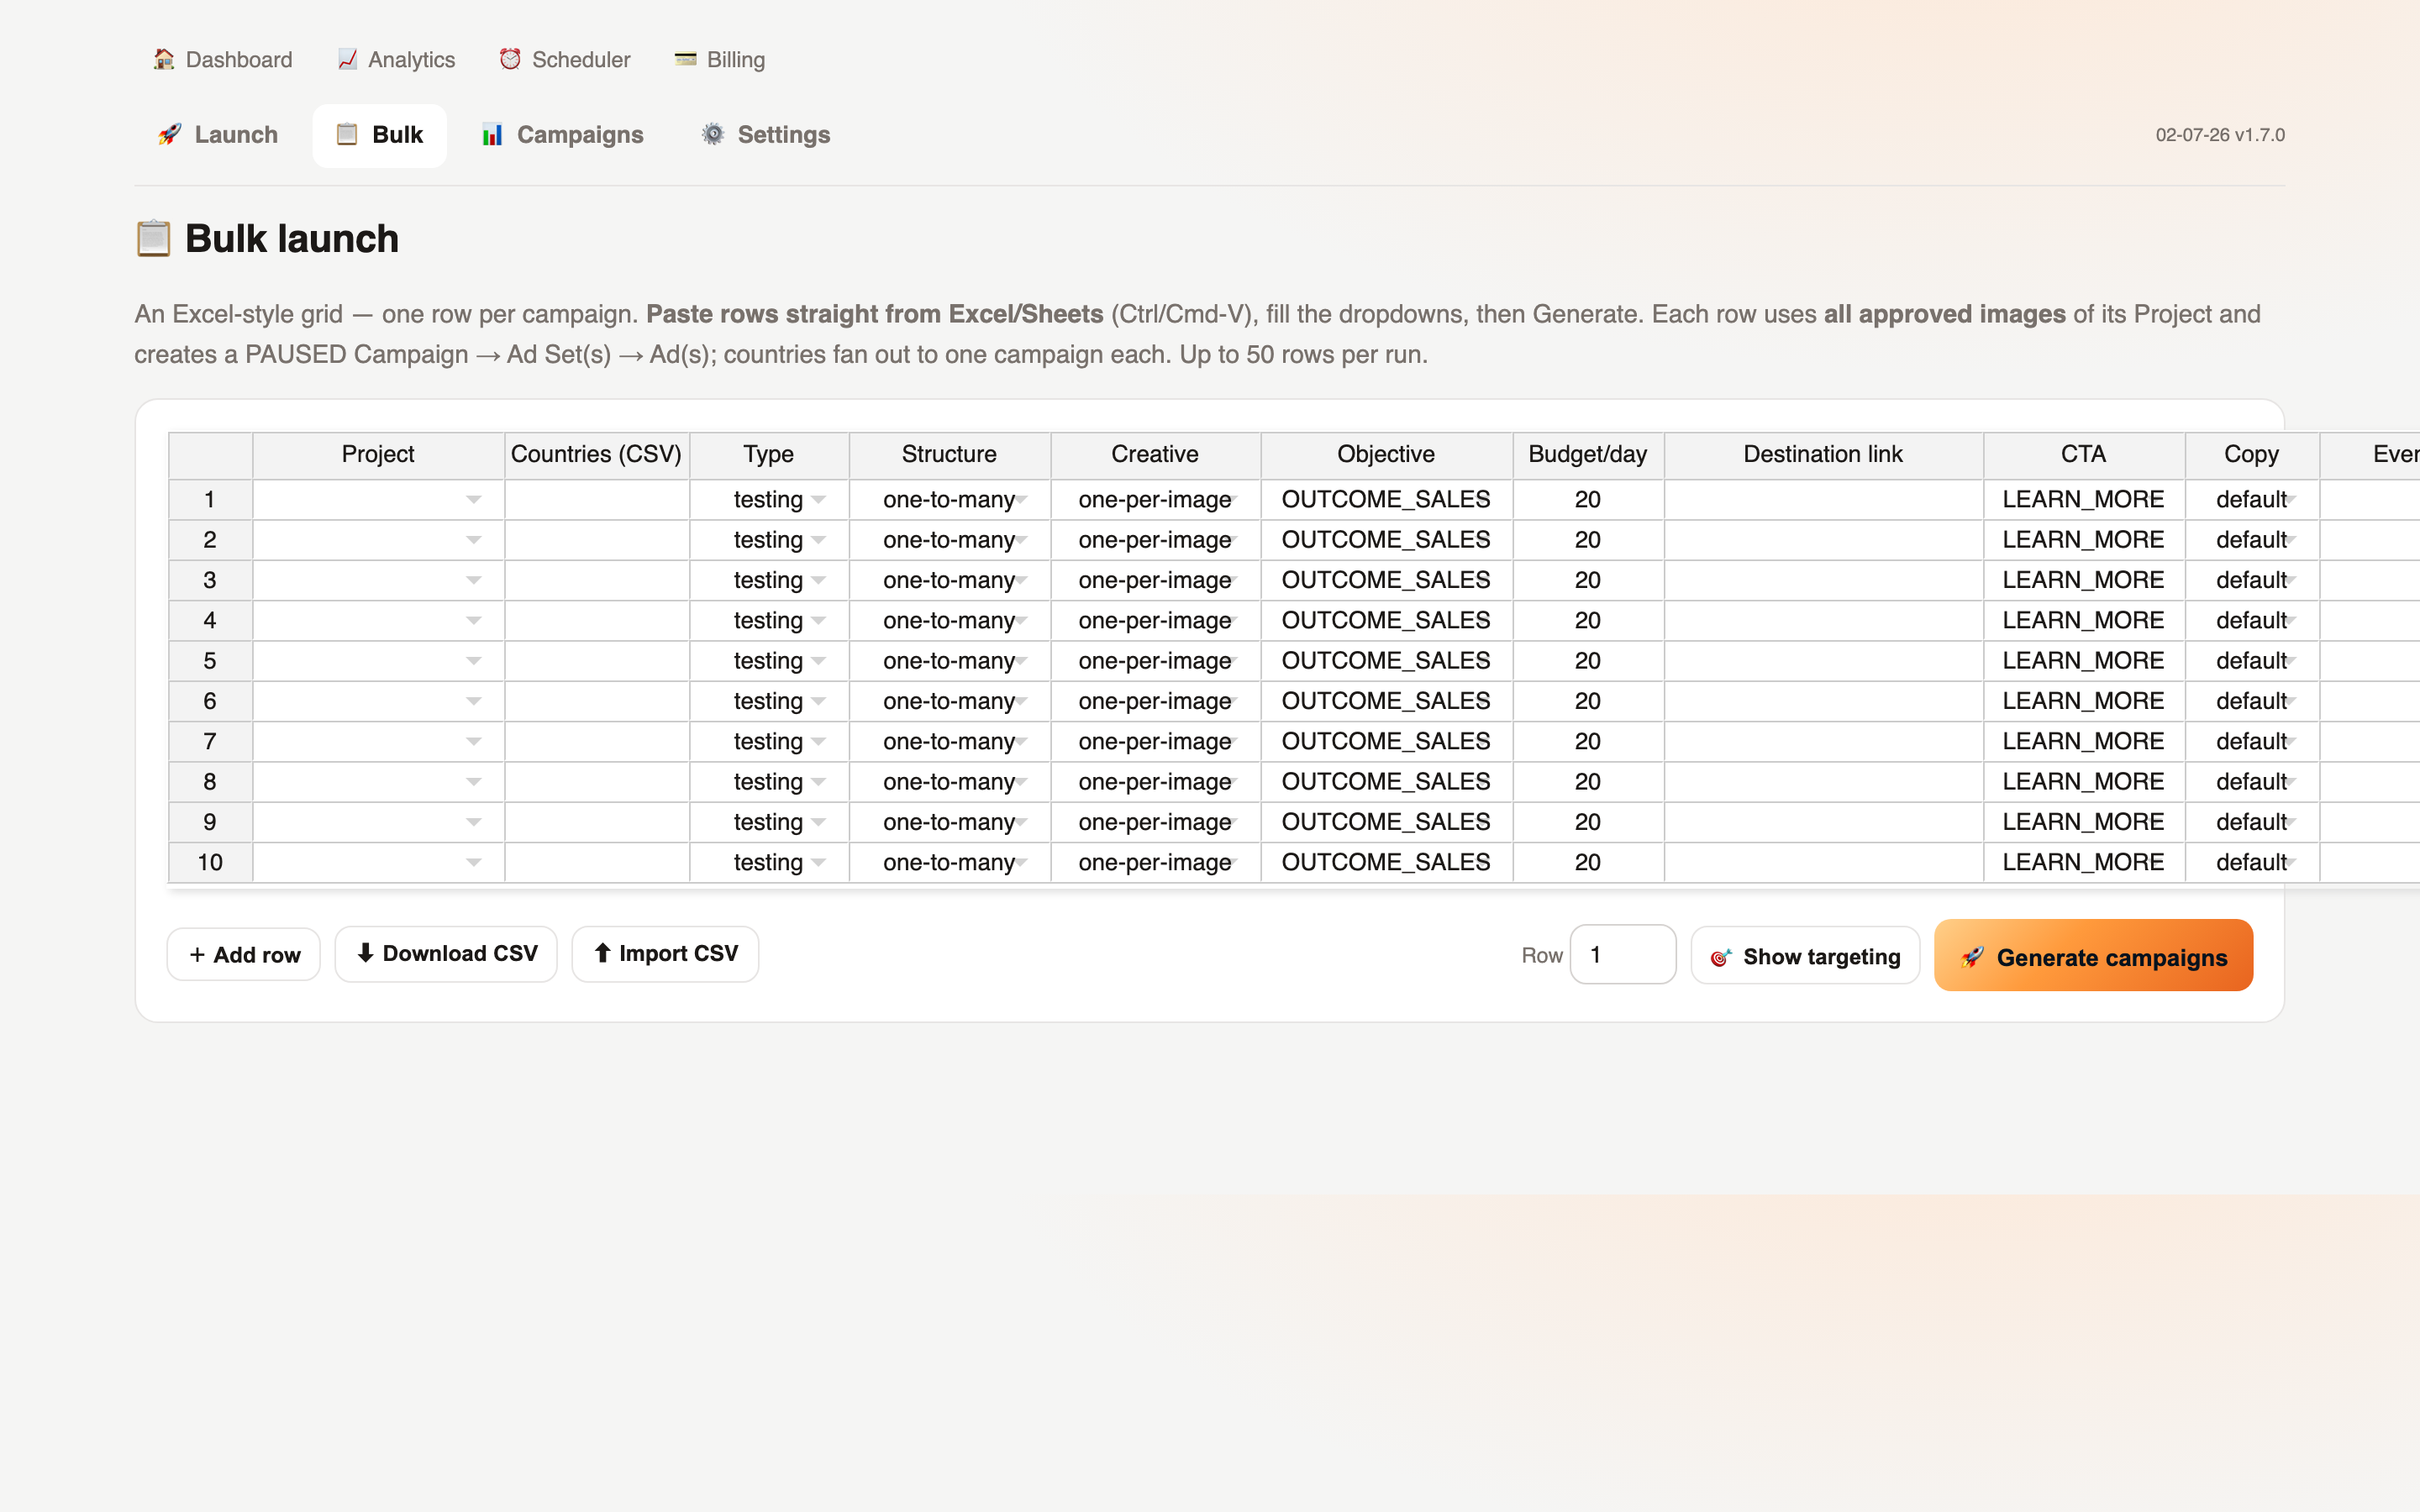Click the plus icon on Add row

click(x=197, y=955)
